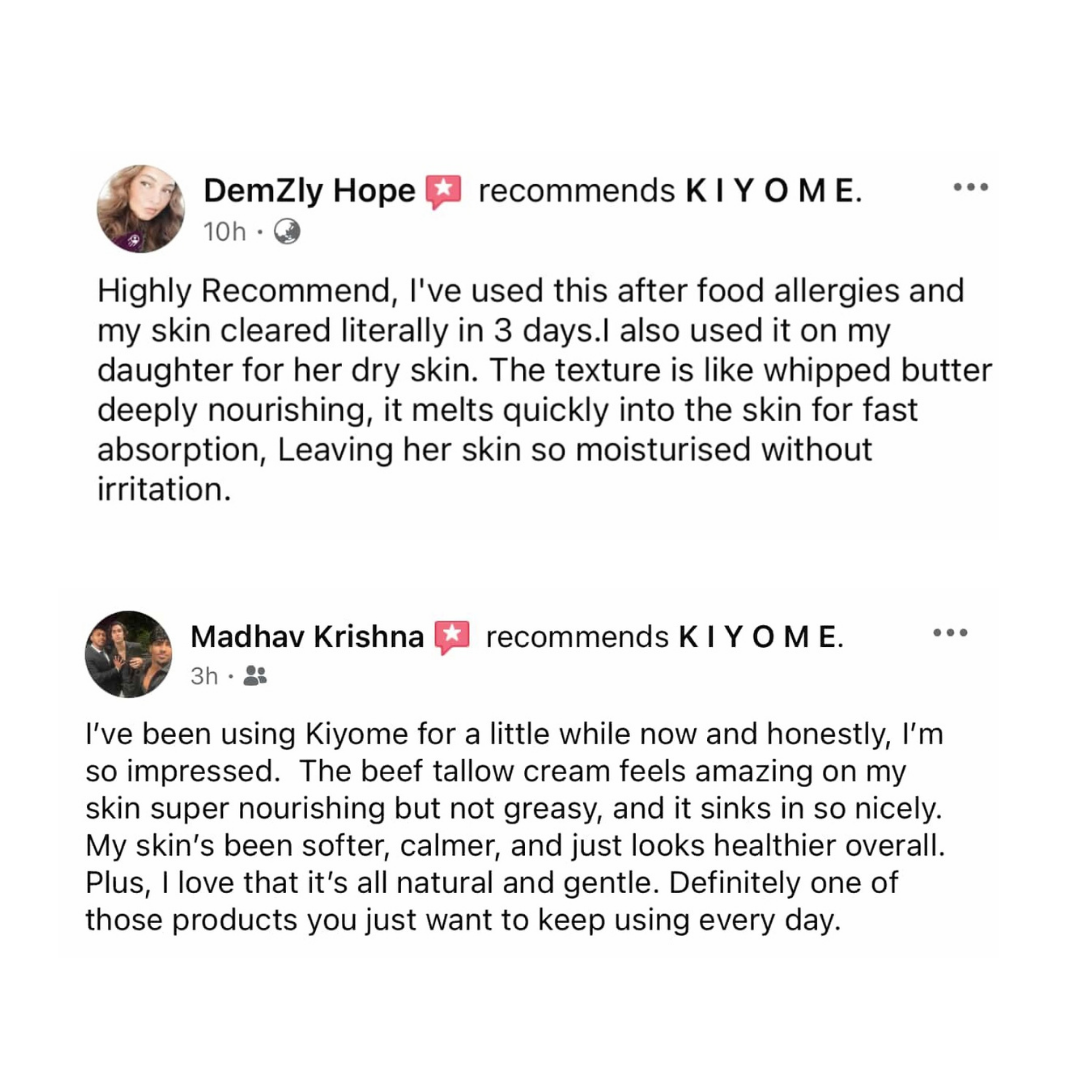Click the word recommends in Madhav's header

click(577, 637)
